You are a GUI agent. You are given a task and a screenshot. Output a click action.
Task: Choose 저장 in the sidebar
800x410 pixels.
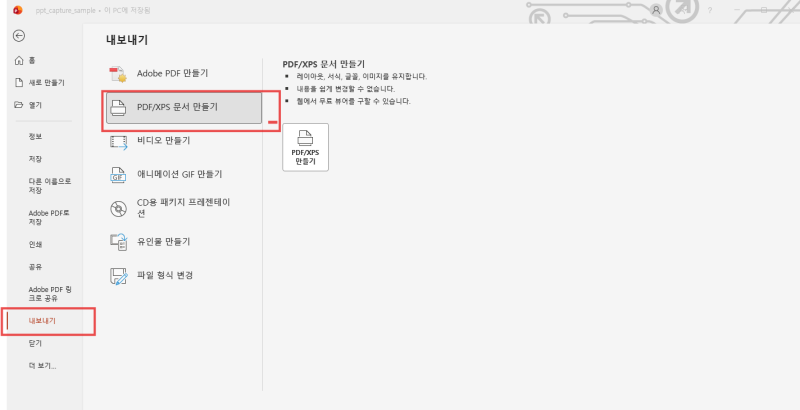point(35,159)
